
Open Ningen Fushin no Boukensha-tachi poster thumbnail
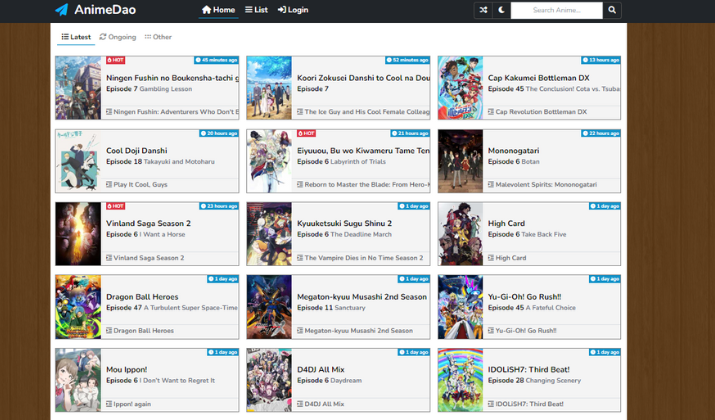78,88
